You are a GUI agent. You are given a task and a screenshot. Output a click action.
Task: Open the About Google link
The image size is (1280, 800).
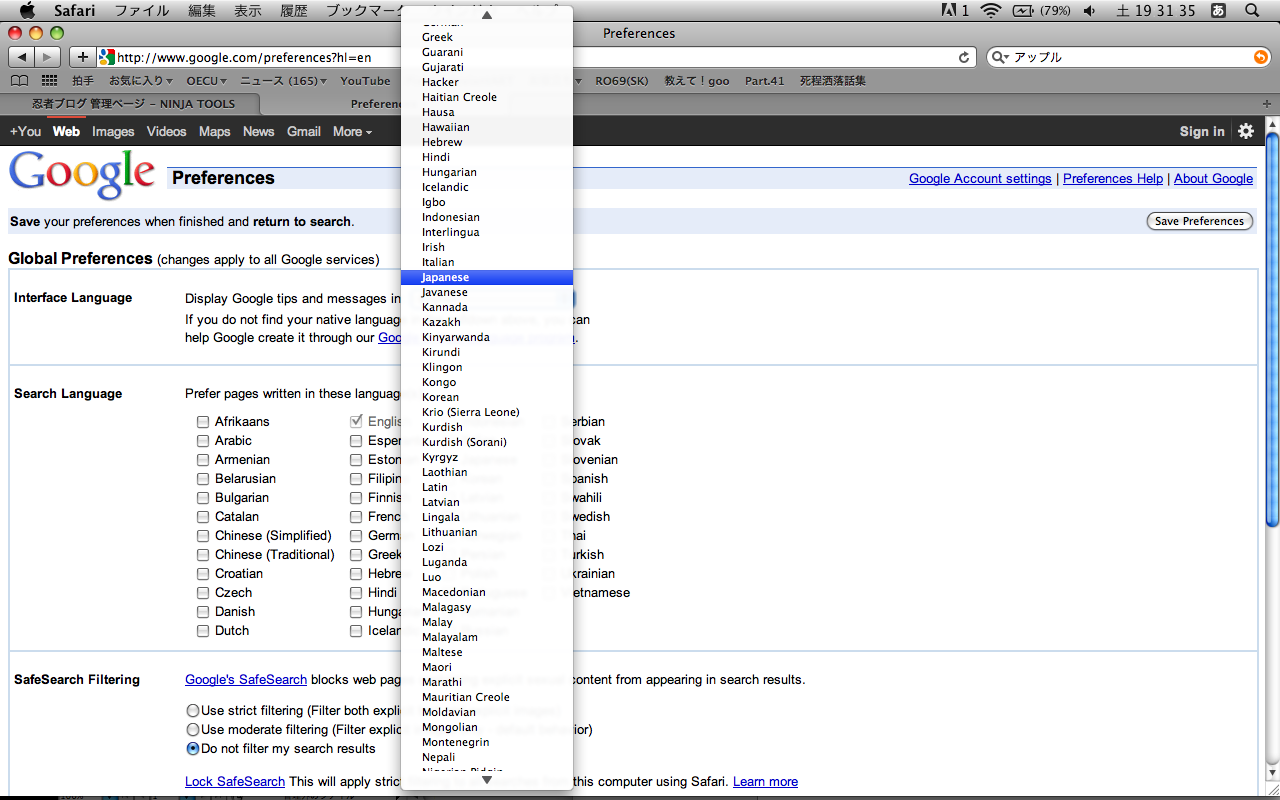point(1213,179)
